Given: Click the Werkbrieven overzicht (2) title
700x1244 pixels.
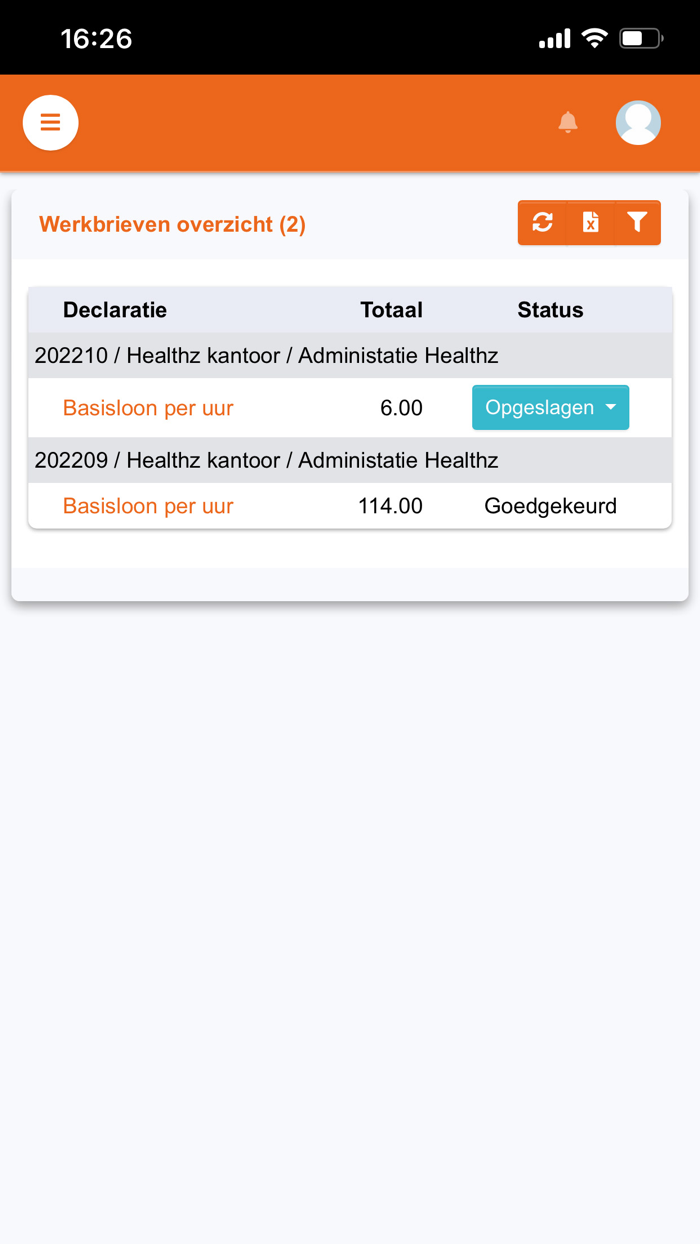Looking at the screenshot, I should [x=172, y=224].
